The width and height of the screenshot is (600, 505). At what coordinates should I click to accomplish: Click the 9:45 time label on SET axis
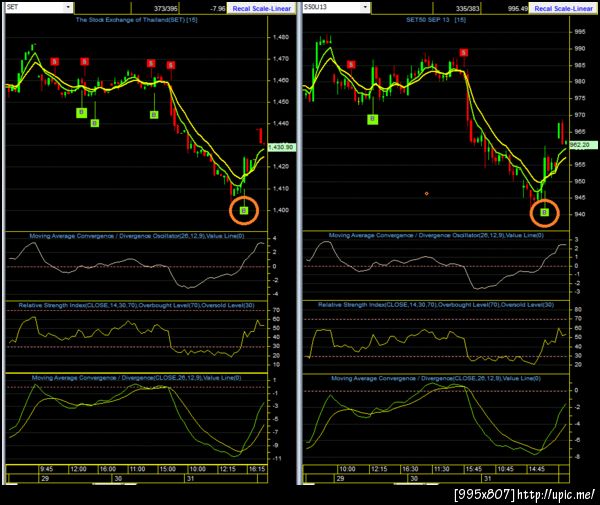pos(46,469)
